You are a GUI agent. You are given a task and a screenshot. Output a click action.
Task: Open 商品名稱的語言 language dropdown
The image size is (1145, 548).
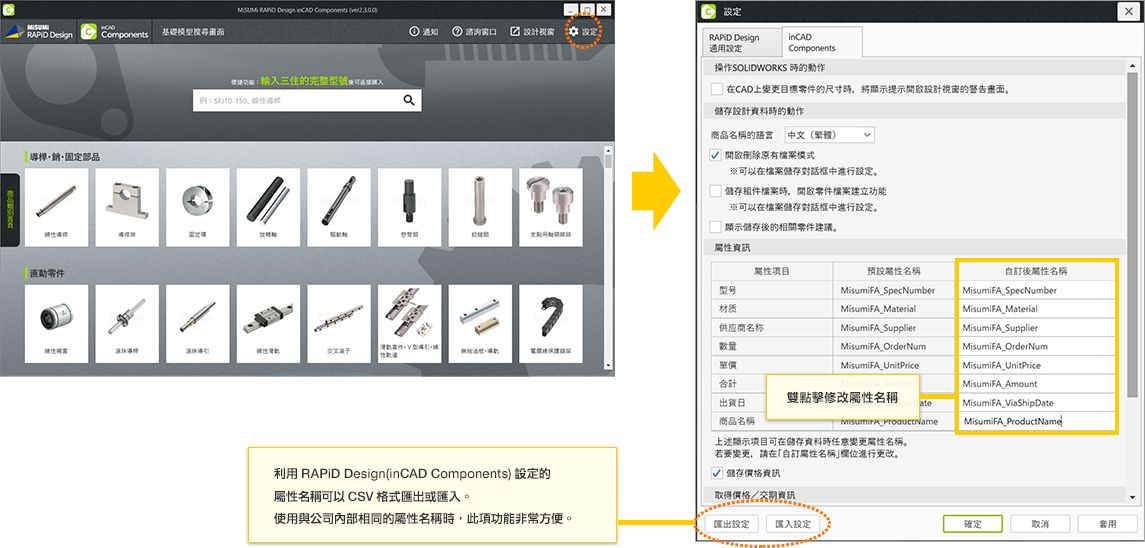tap(829, 135)
